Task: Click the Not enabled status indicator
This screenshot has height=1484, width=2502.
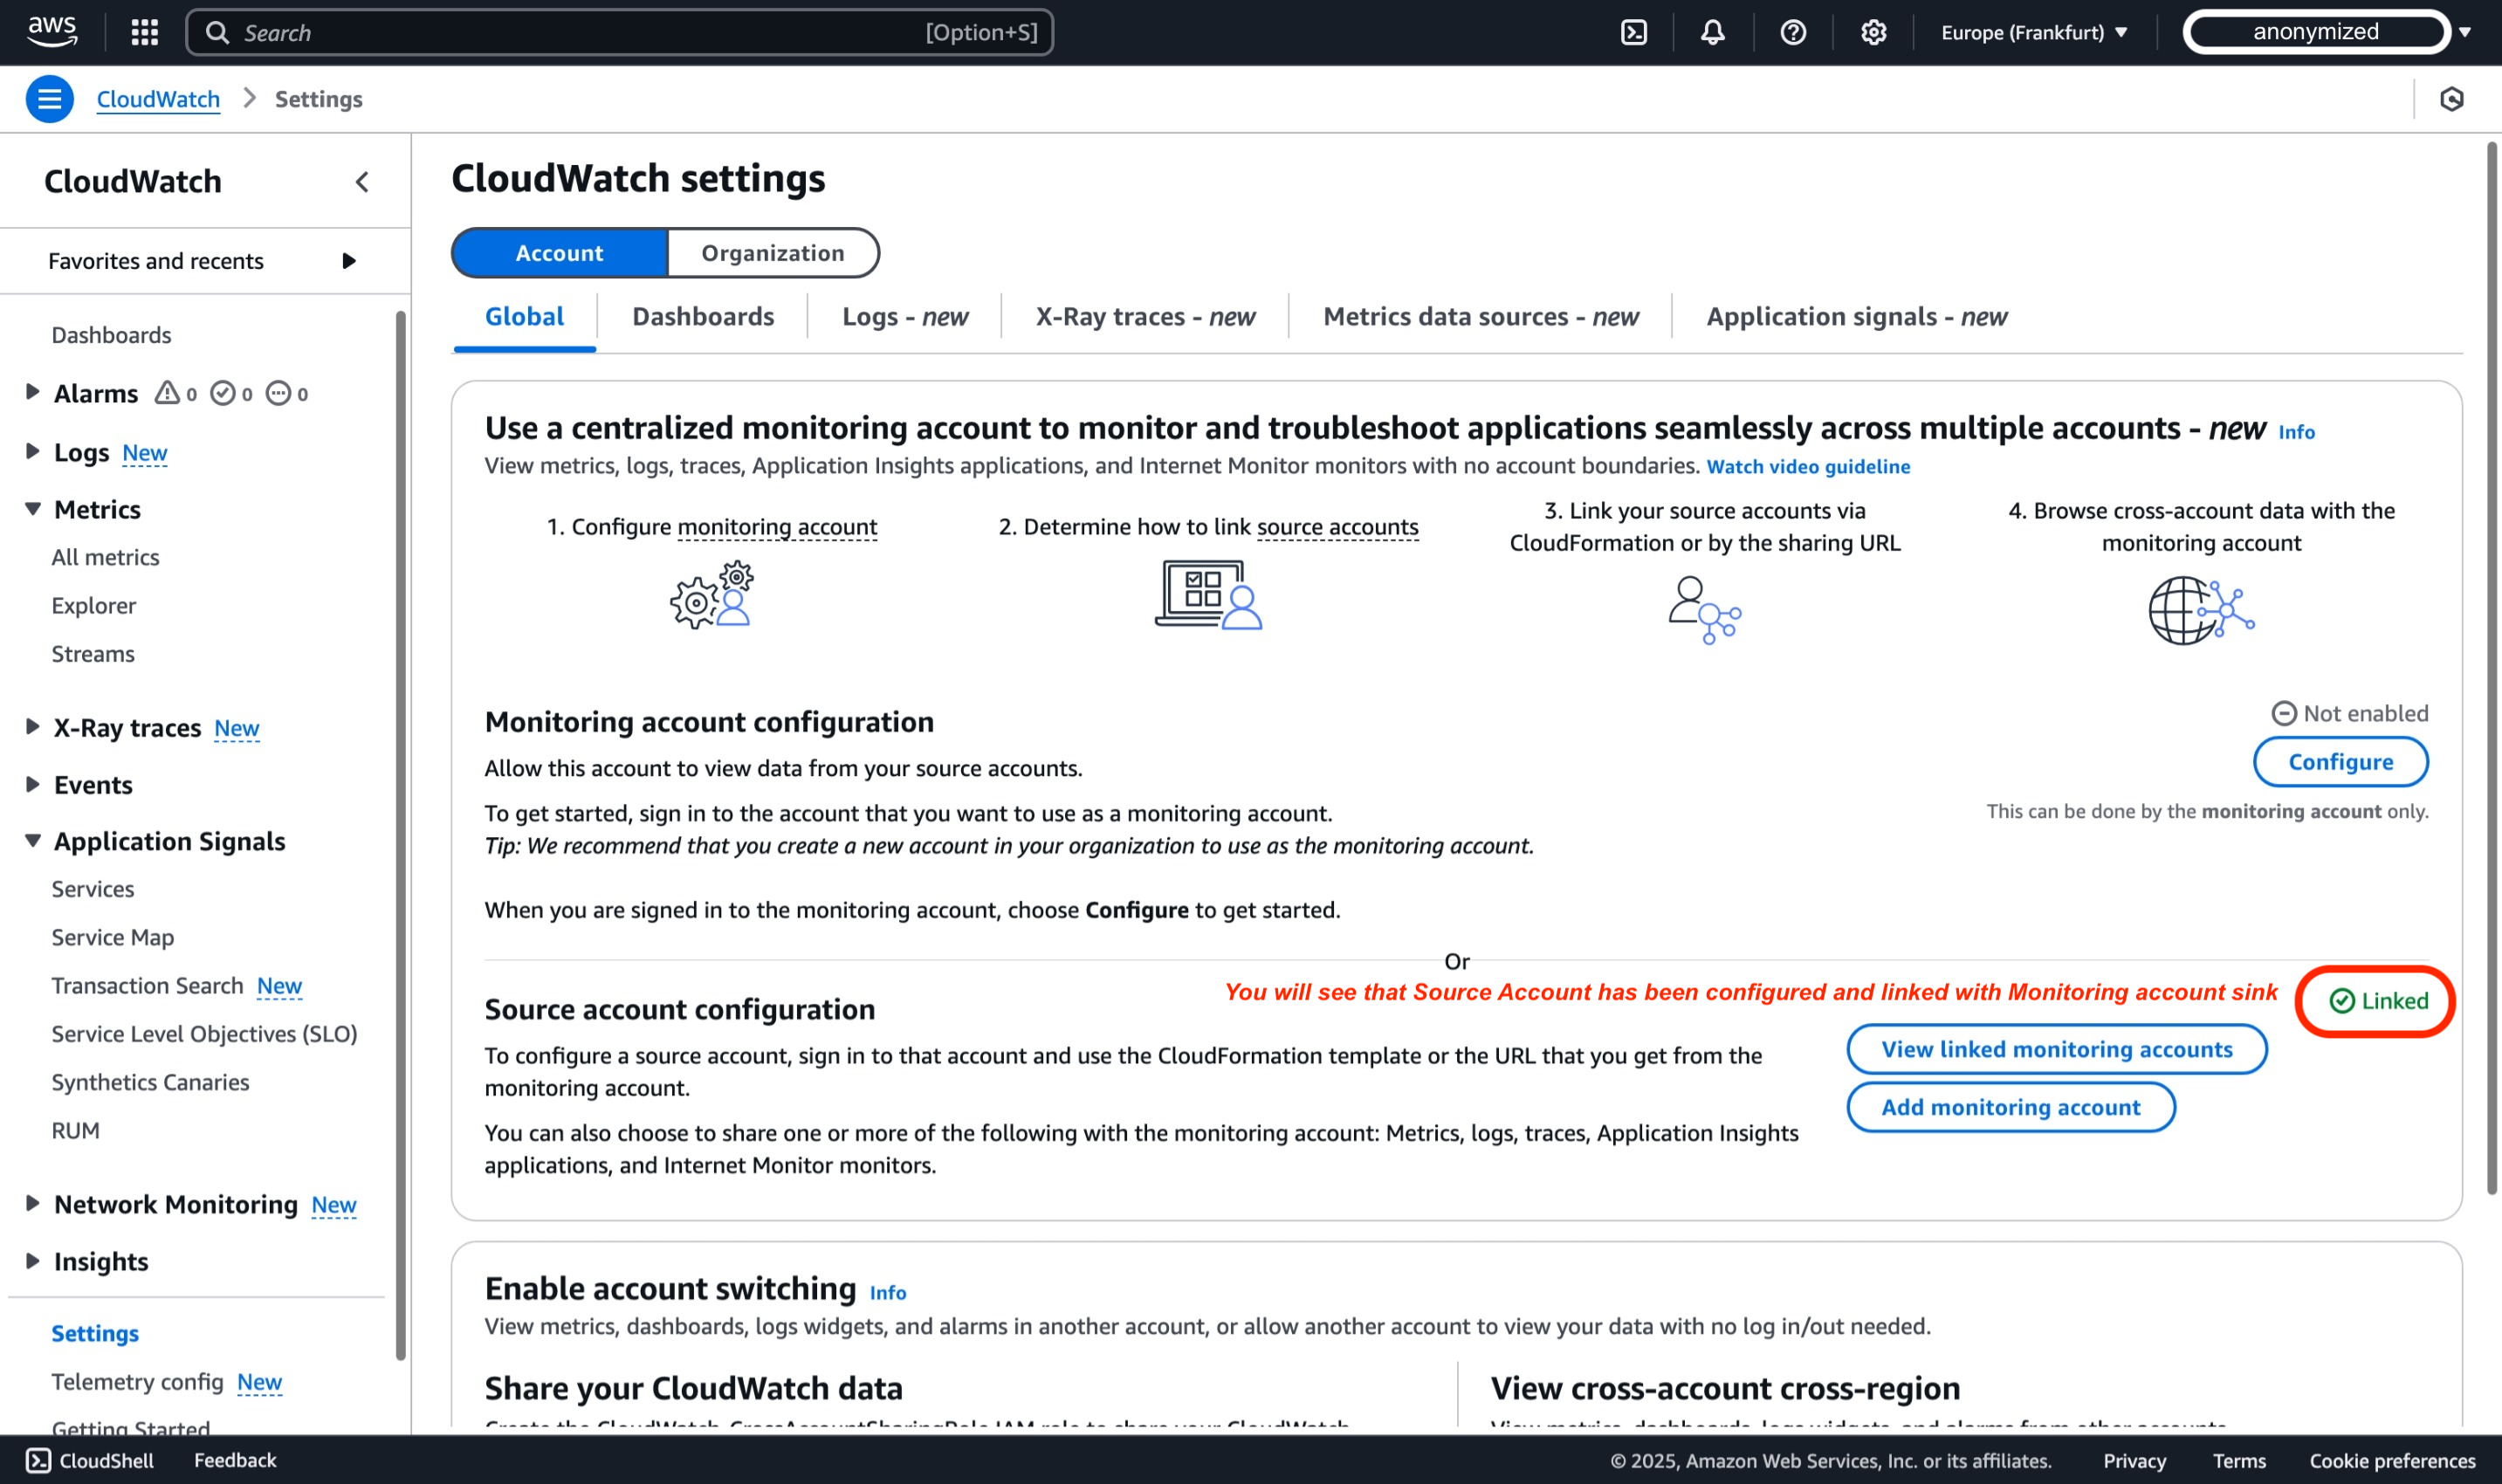Action: (x=2350, y=713)
